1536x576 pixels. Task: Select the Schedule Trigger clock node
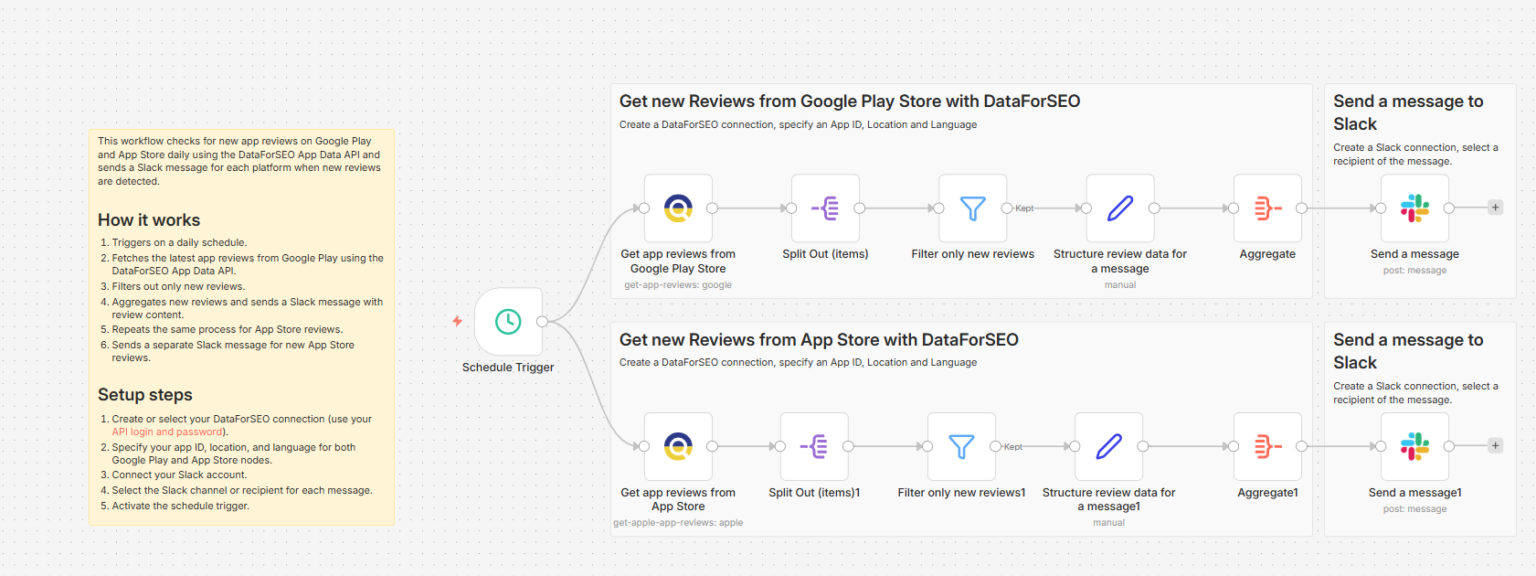click(508, 321)
